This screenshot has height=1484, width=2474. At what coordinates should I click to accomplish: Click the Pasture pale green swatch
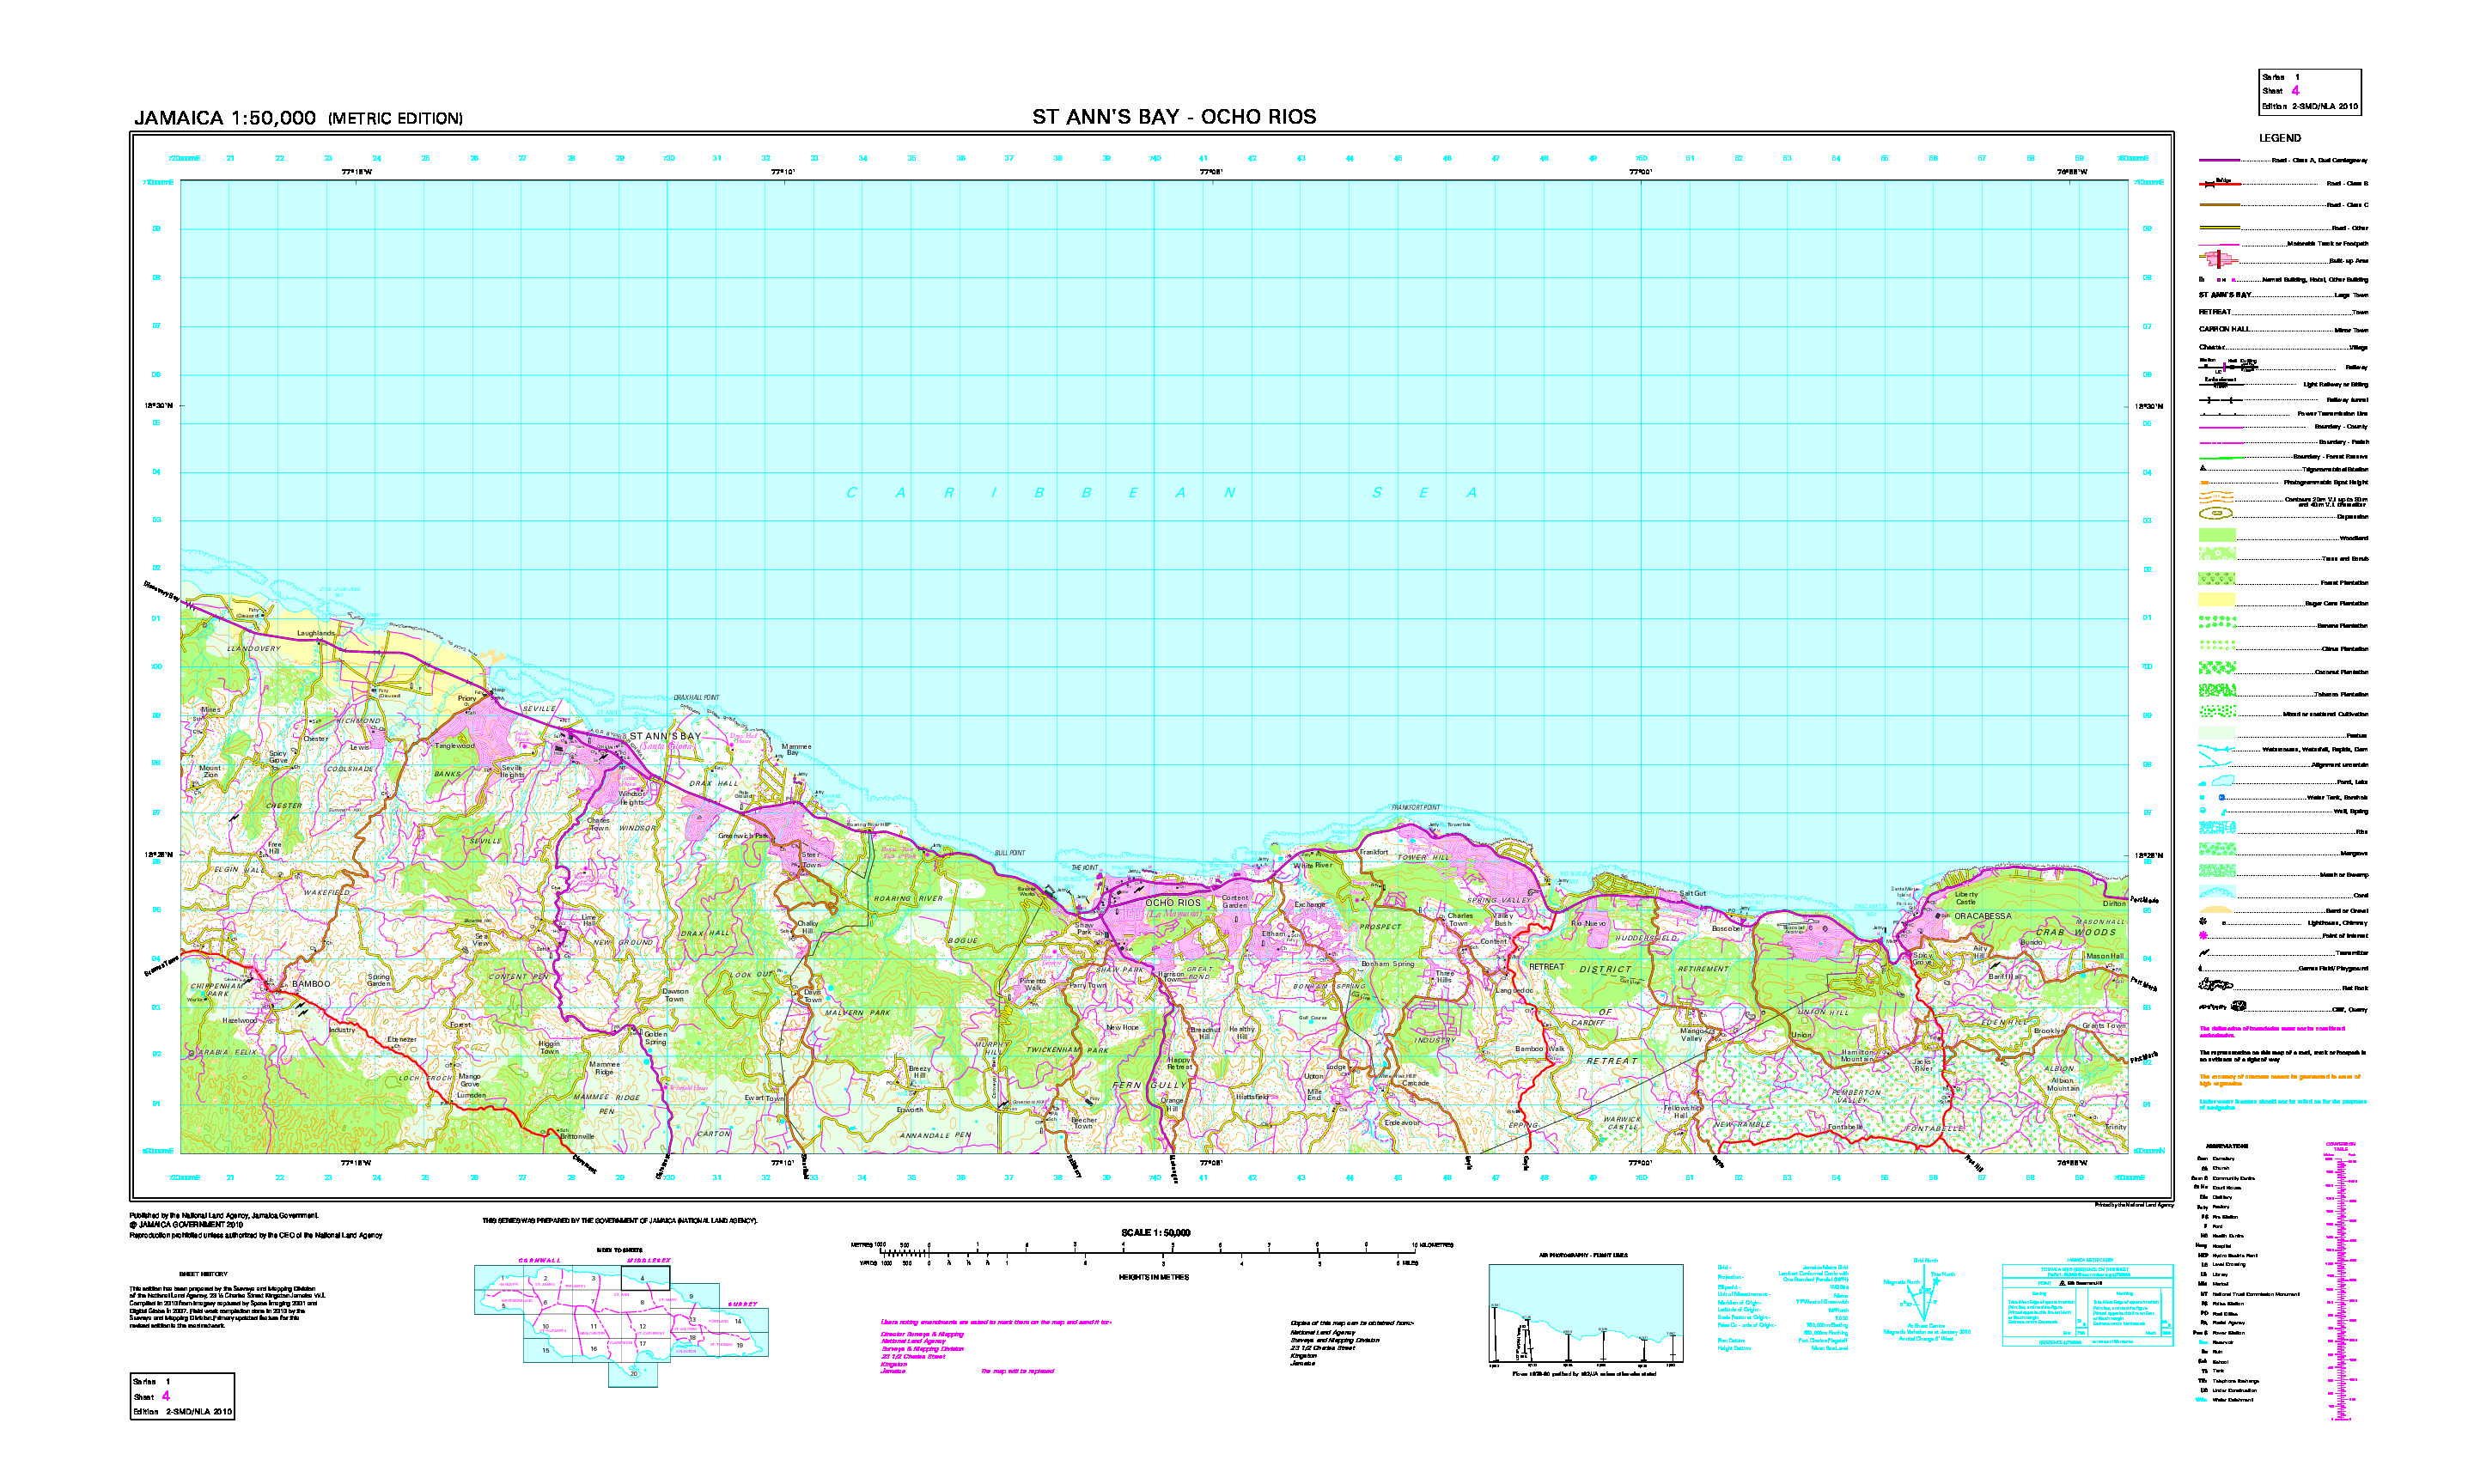coord(2216,734)
